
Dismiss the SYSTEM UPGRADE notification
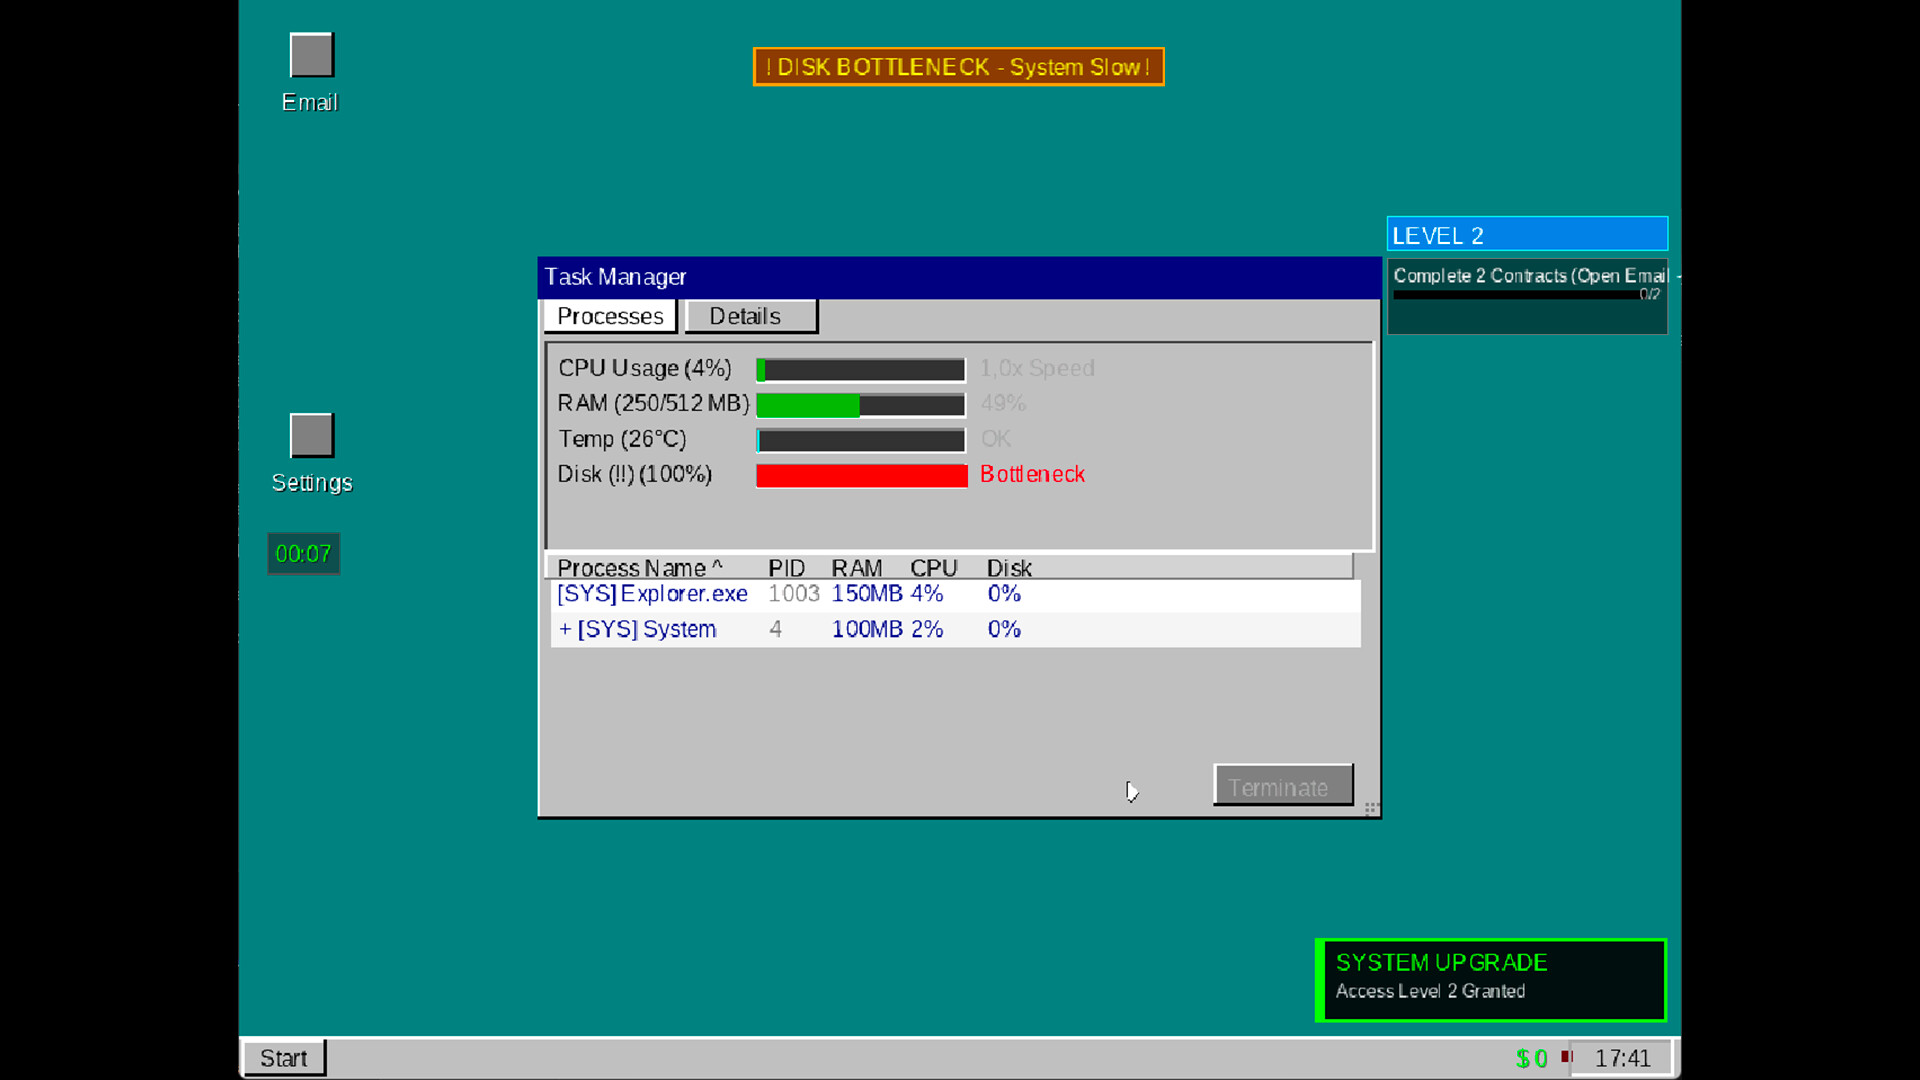pyautogui.click(x=1491, y=980)
